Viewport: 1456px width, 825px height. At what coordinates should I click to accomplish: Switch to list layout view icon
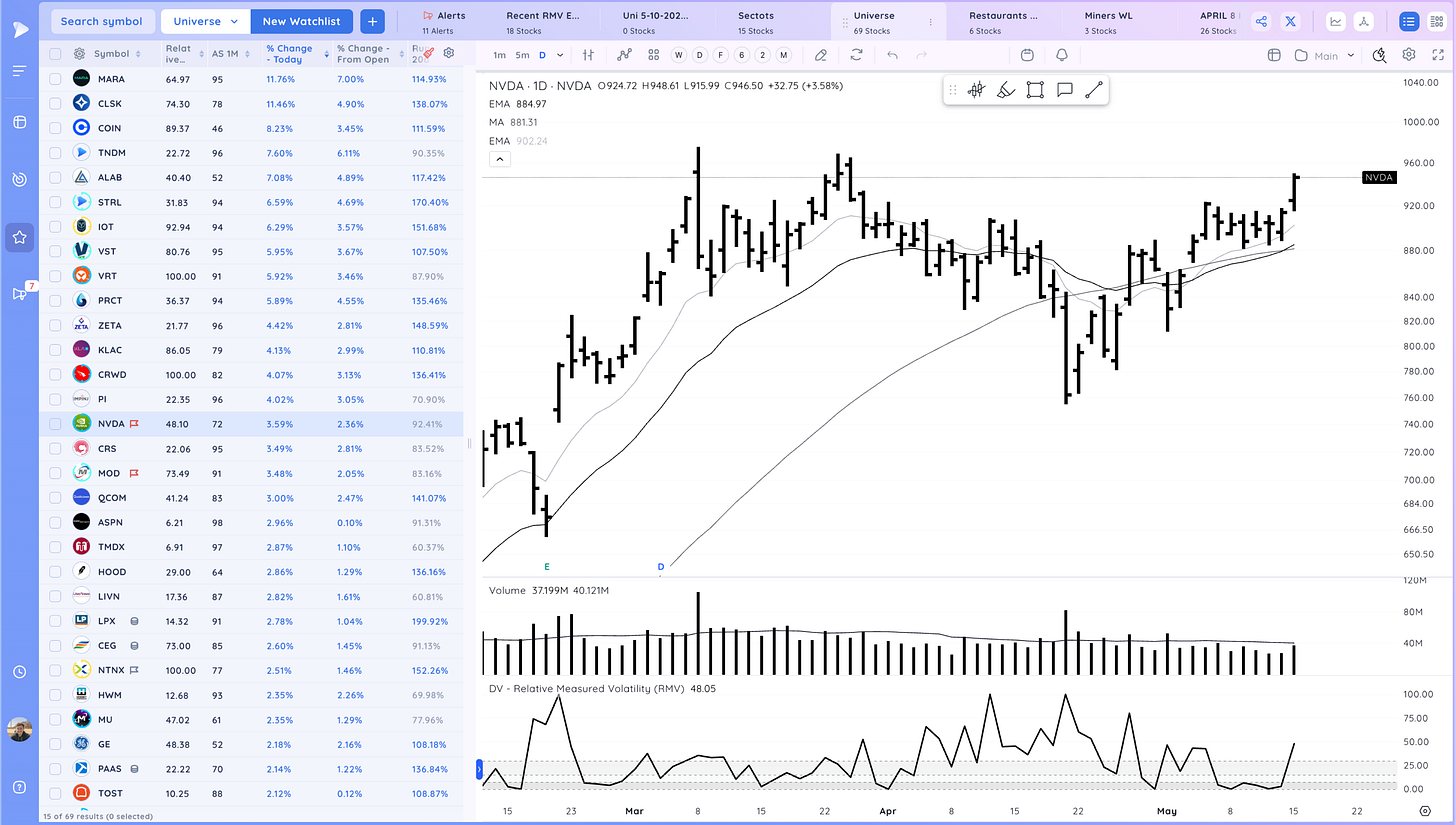(1408, 21)
